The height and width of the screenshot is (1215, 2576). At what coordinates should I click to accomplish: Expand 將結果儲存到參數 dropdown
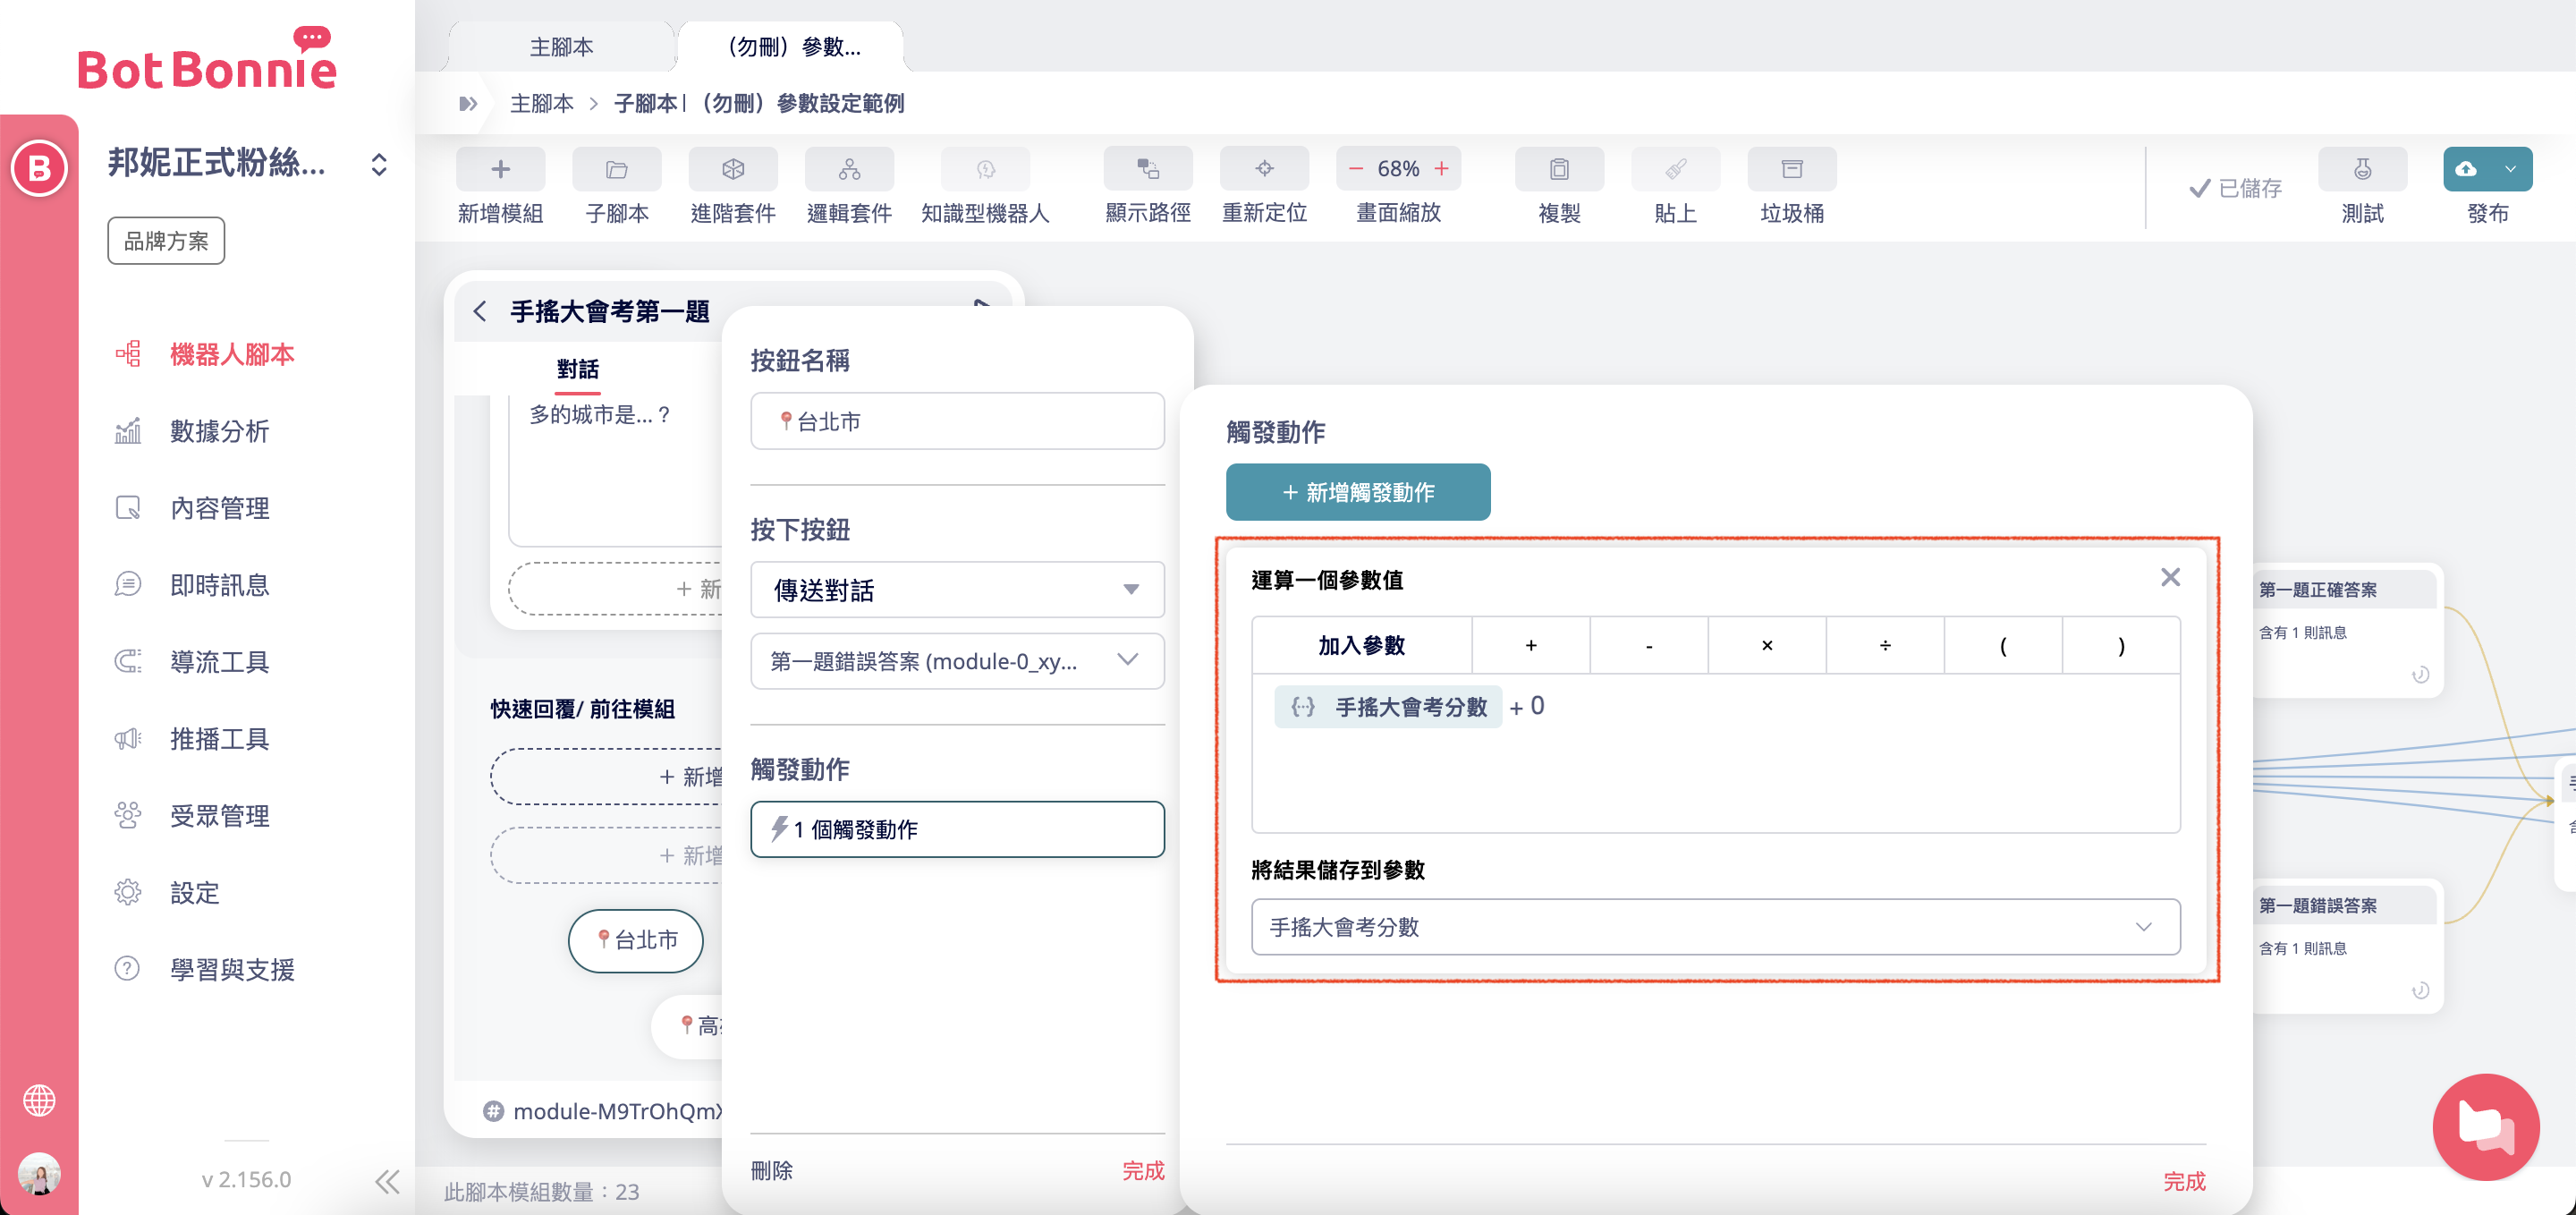1715,927
